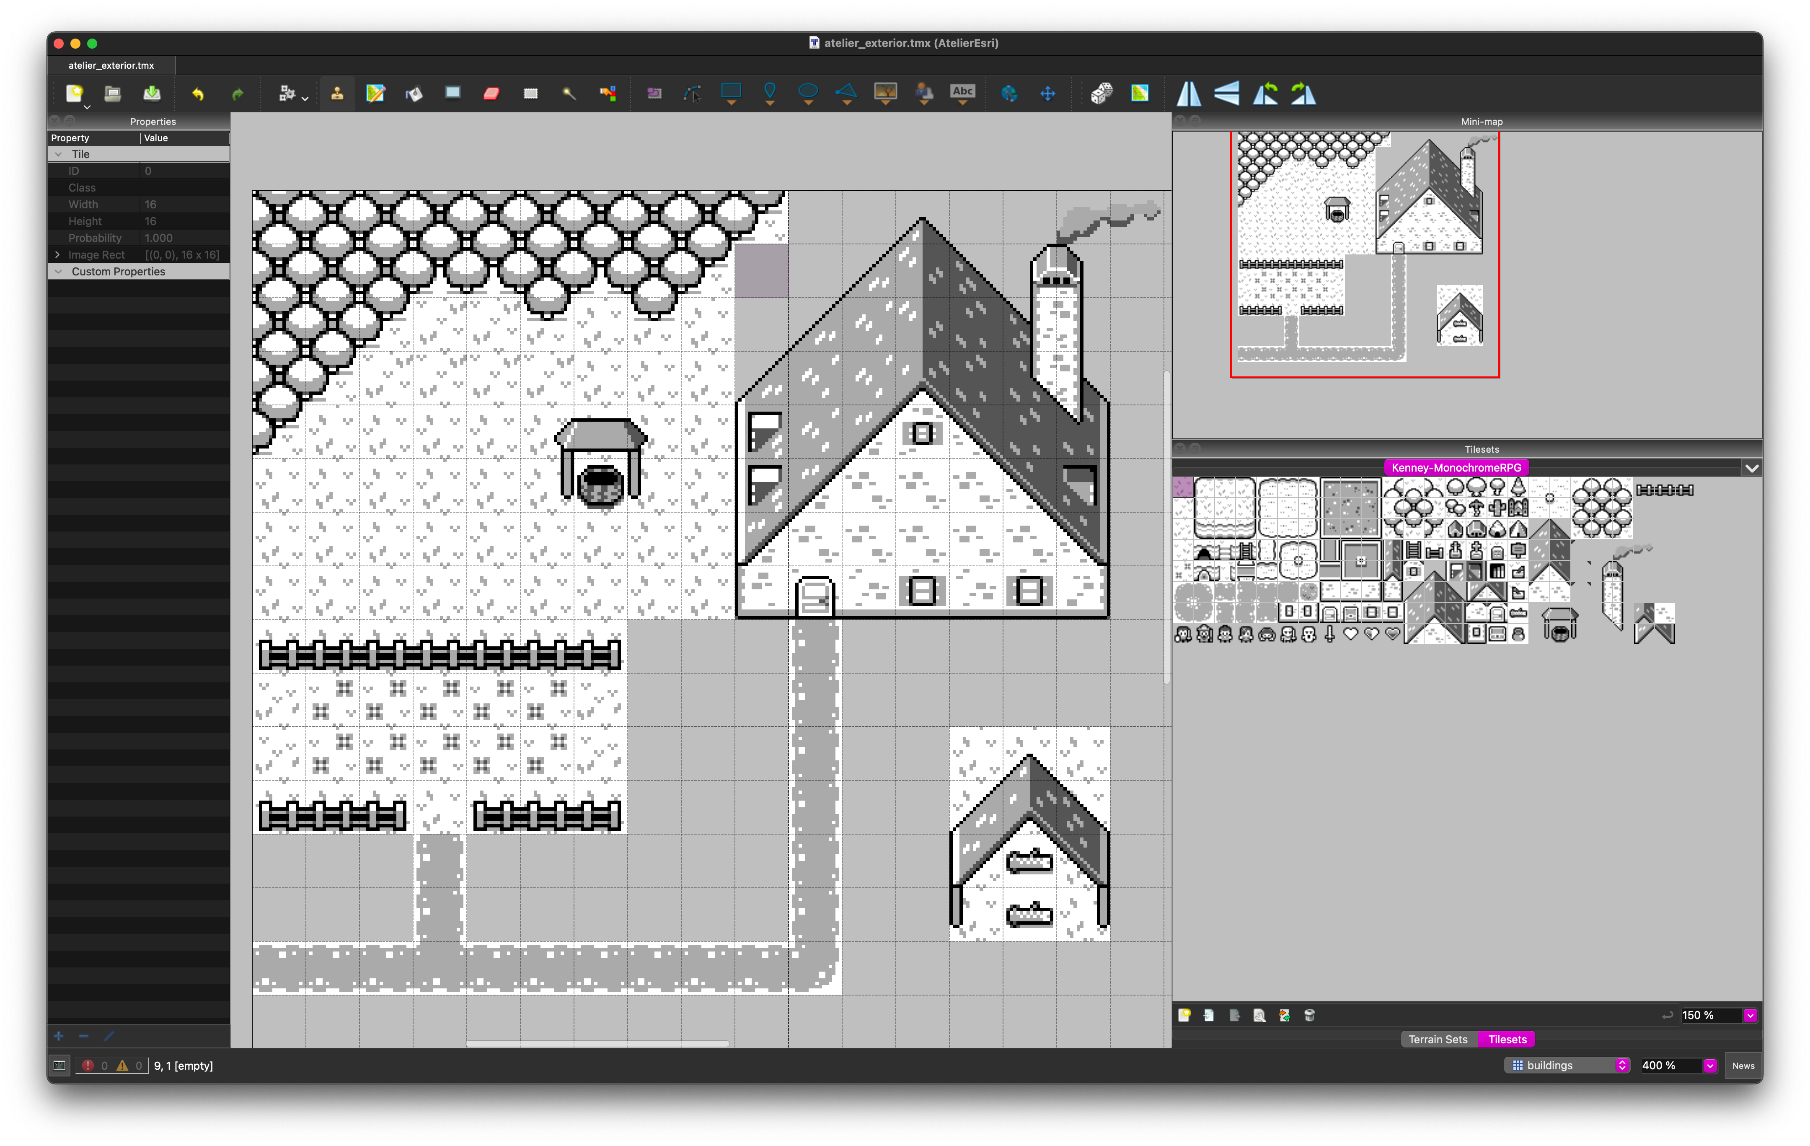Open issues via the error counter
Viewport: 1810px width, 1146px height.
(95, 1065)
